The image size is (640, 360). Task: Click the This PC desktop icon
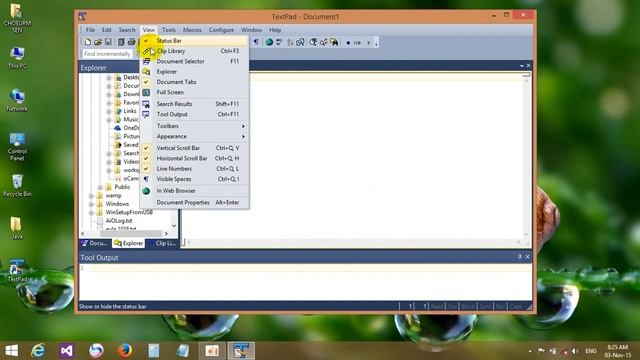pos(17,58)
